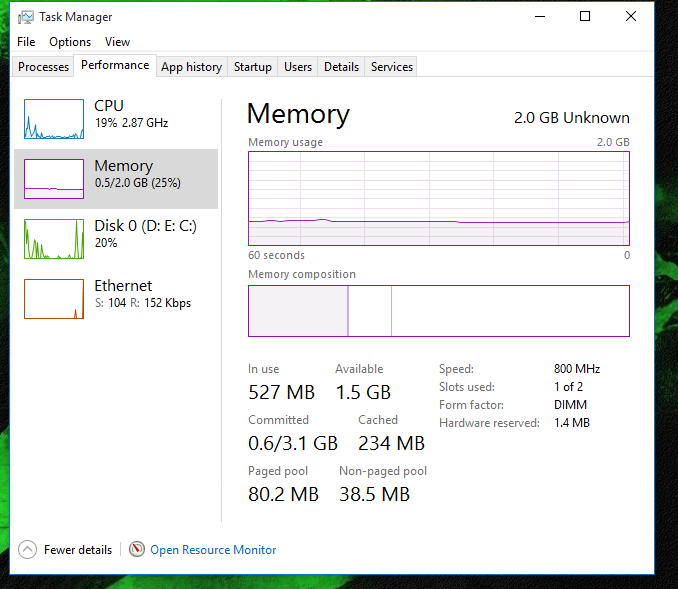
Task: Select the Disk 0 graph thumbnail
Action: (x=54, y=239)
